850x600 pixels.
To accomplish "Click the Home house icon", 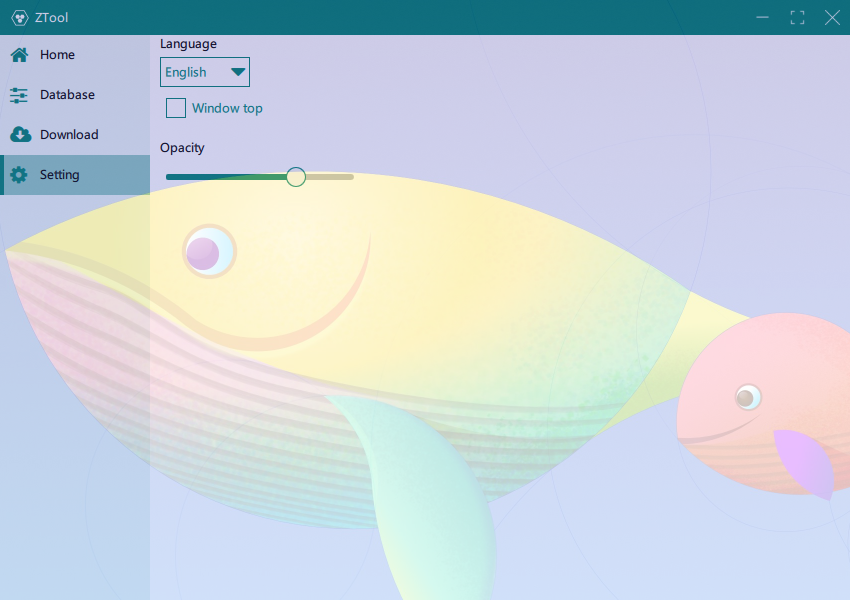I will [20, 55].
